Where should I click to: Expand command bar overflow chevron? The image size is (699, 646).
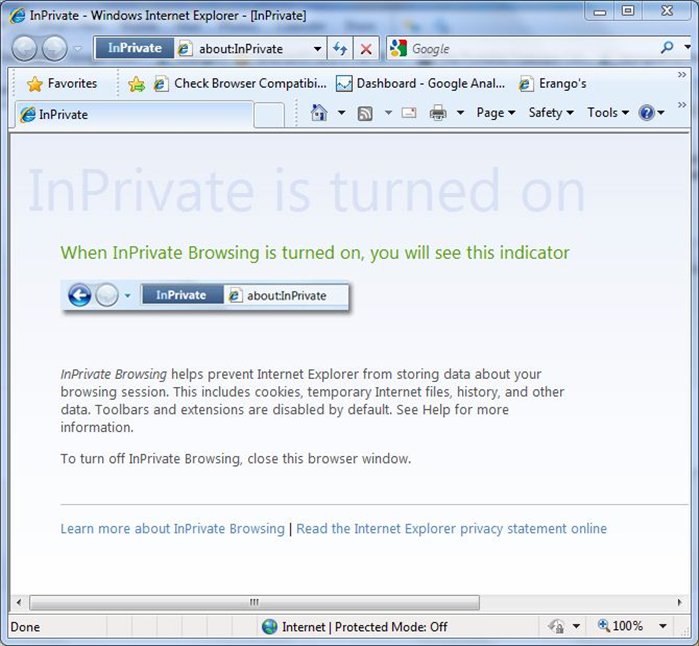pyautogui.click(x=682, y=105)
